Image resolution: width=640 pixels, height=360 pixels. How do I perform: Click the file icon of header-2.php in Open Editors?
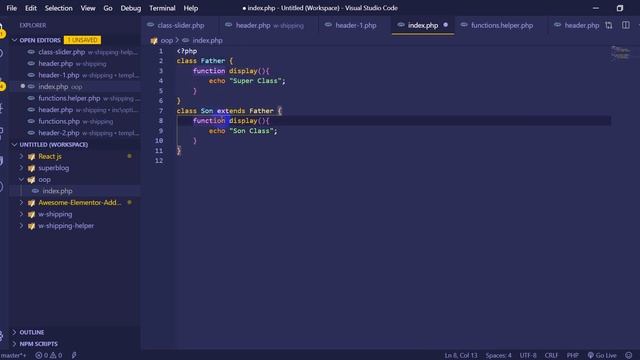pyautogui.click(x=31, y=133)
